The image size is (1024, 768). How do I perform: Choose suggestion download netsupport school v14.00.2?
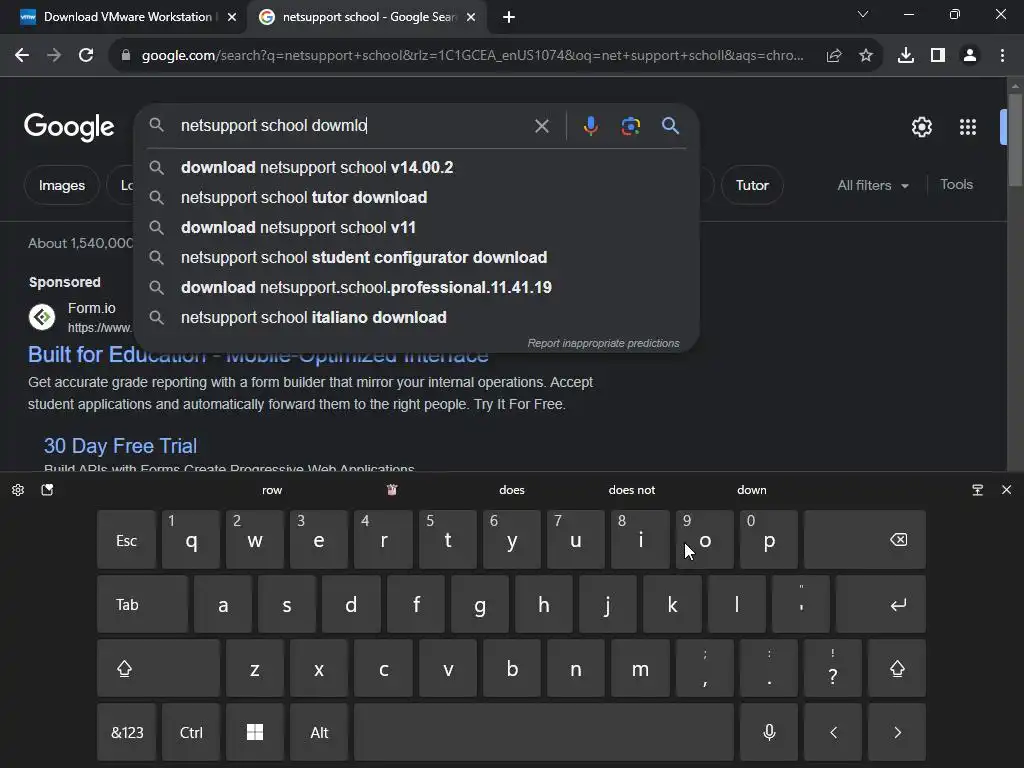coord(416,167)
